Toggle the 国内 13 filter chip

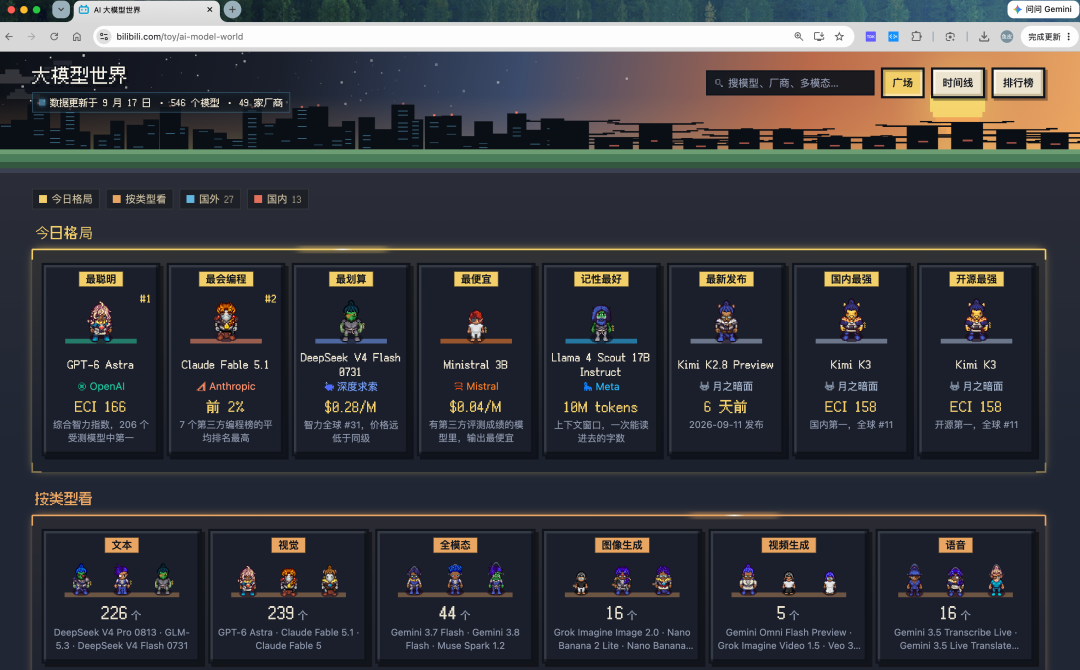(x=278, y=199)
